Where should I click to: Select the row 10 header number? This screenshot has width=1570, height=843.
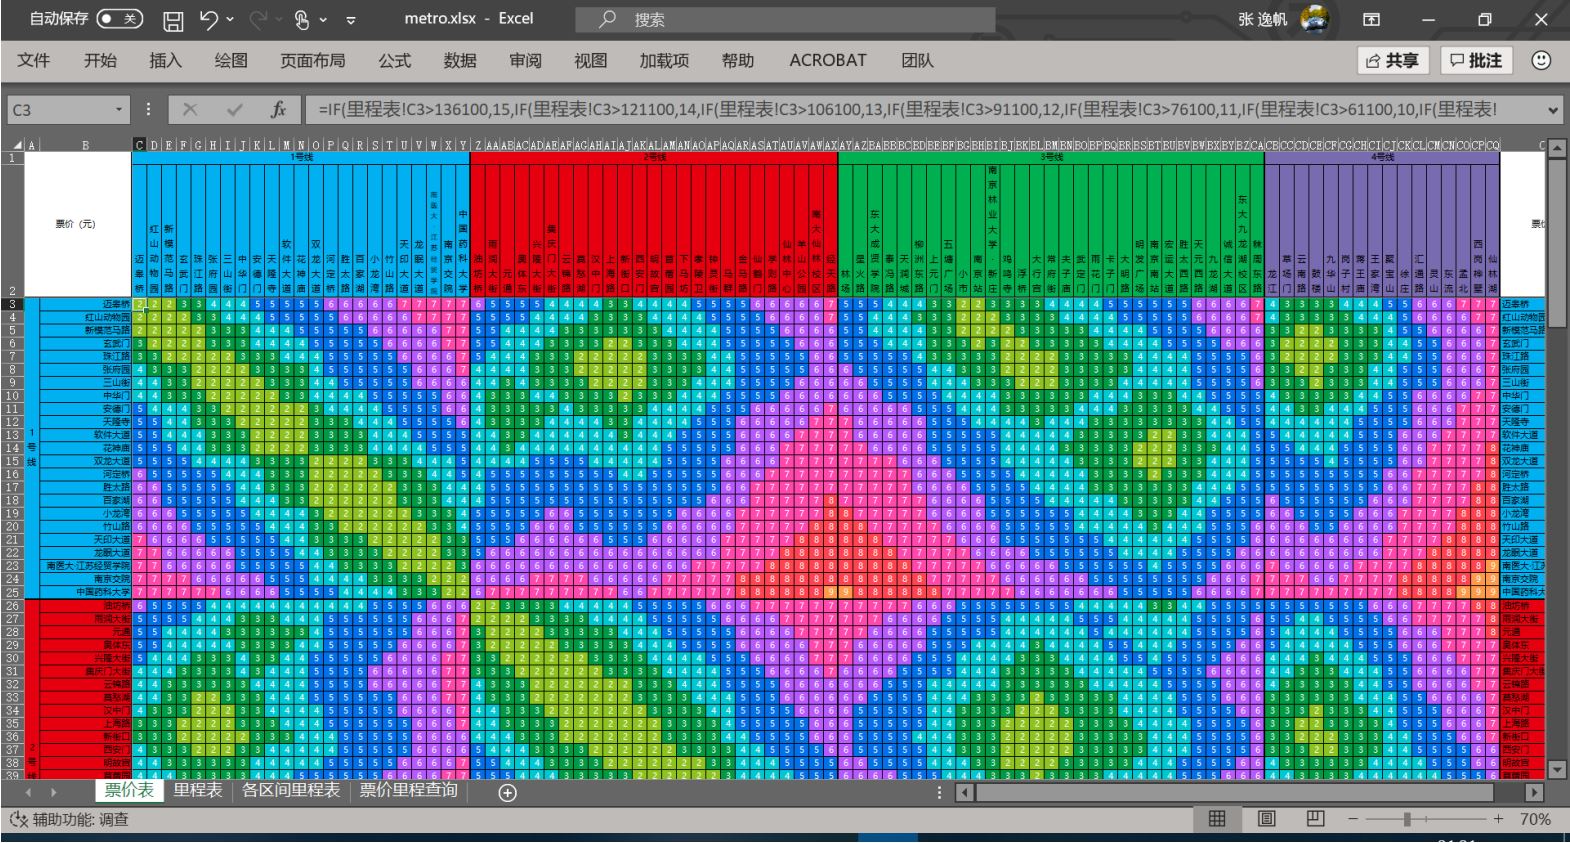point(12,396)
